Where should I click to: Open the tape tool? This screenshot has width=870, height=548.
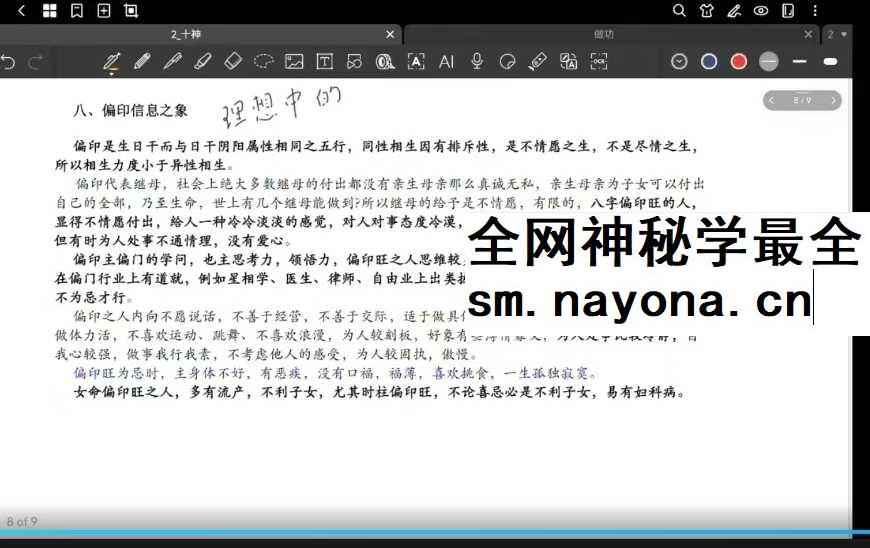point(385,61)
